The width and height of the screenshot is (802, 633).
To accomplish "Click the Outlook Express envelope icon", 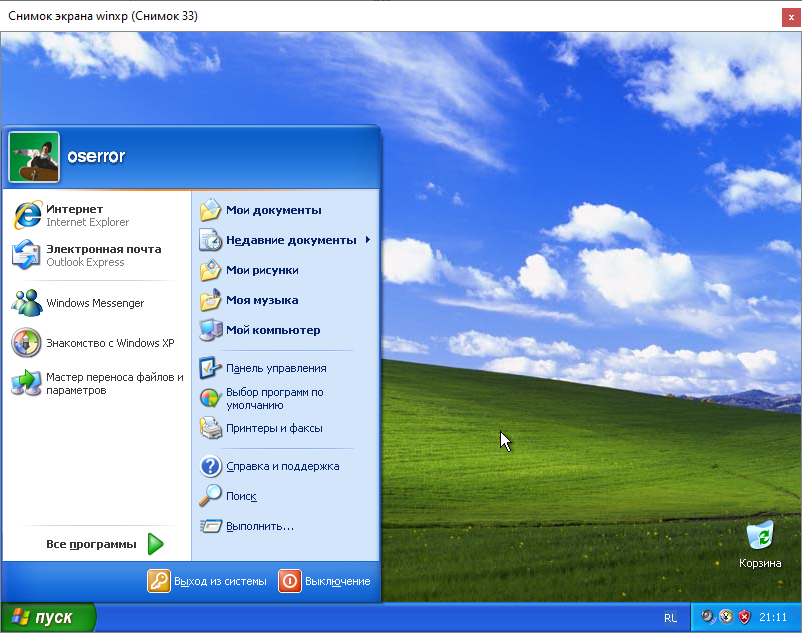I will click(x=26, y=255).
